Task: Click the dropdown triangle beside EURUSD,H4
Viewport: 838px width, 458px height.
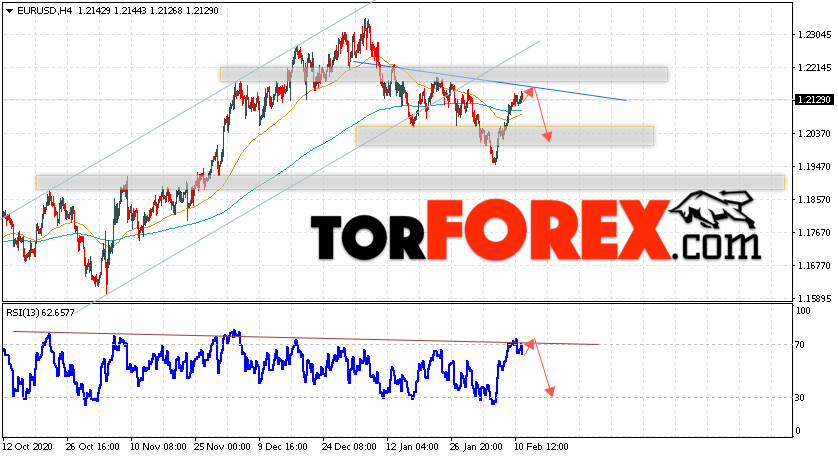Action: pyautogui.click(x=10, y=11)
